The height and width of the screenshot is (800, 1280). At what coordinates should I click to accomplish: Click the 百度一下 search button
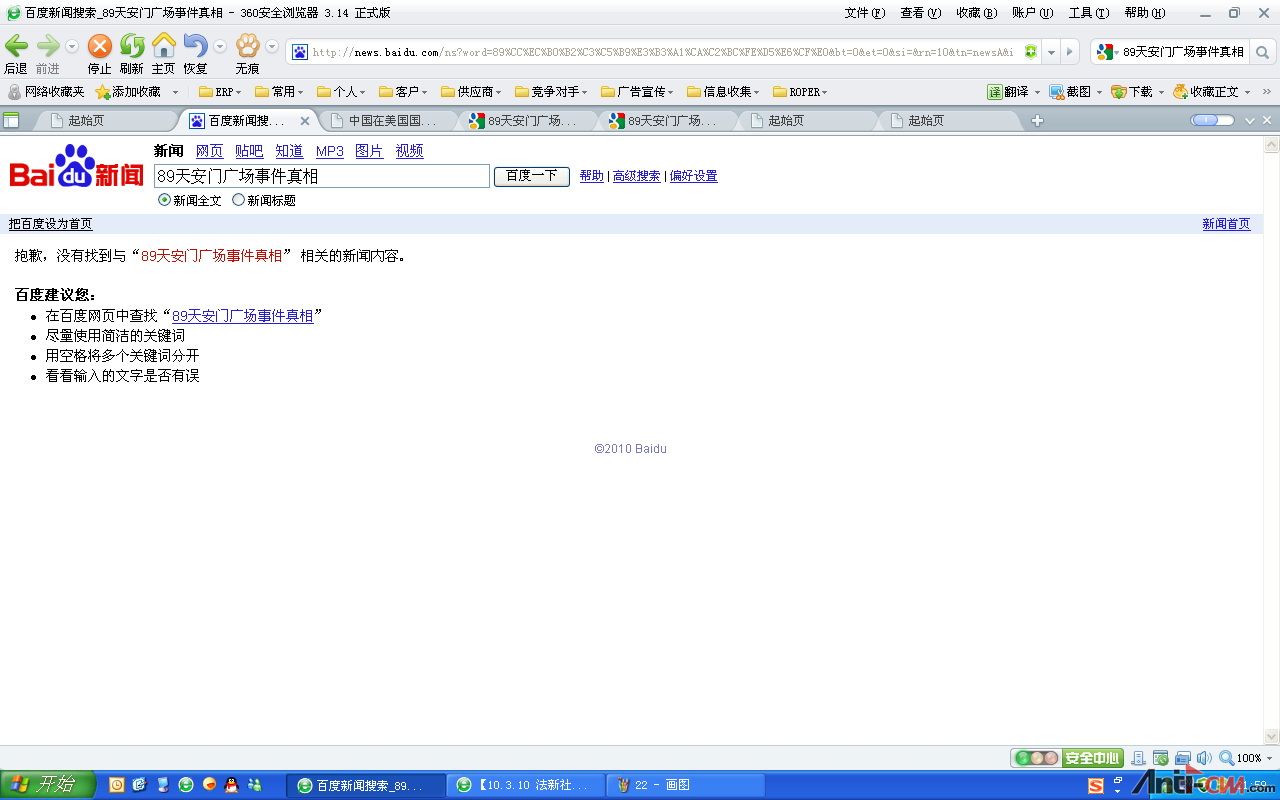click(x=532, y=176)
